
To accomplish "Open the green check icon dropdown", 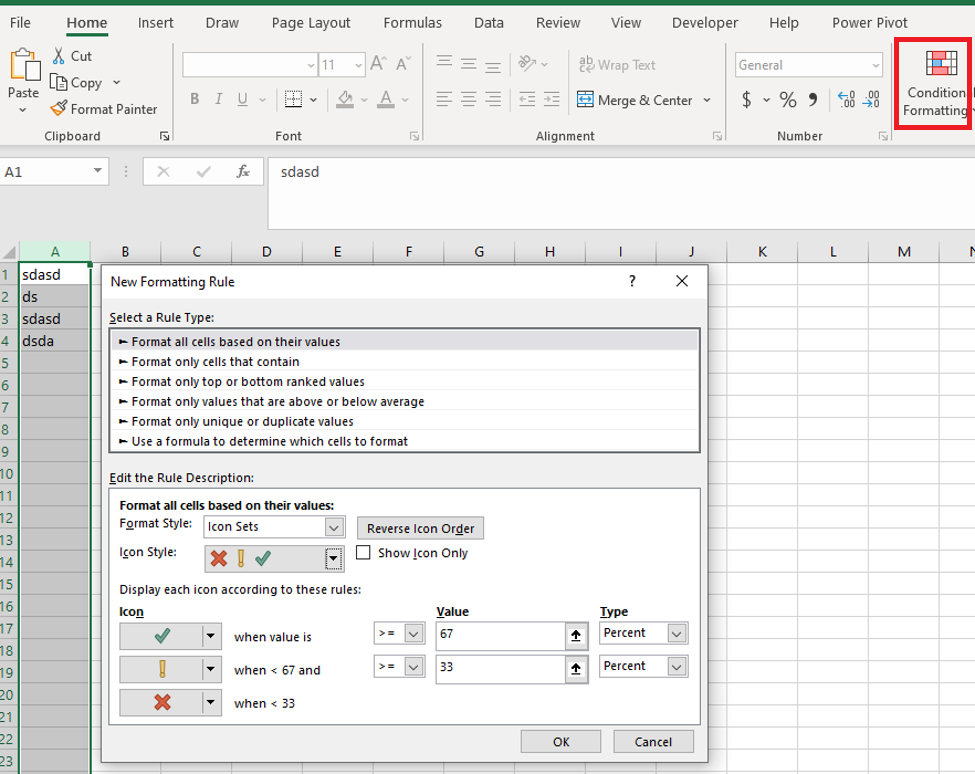I will tap(211, 636).
